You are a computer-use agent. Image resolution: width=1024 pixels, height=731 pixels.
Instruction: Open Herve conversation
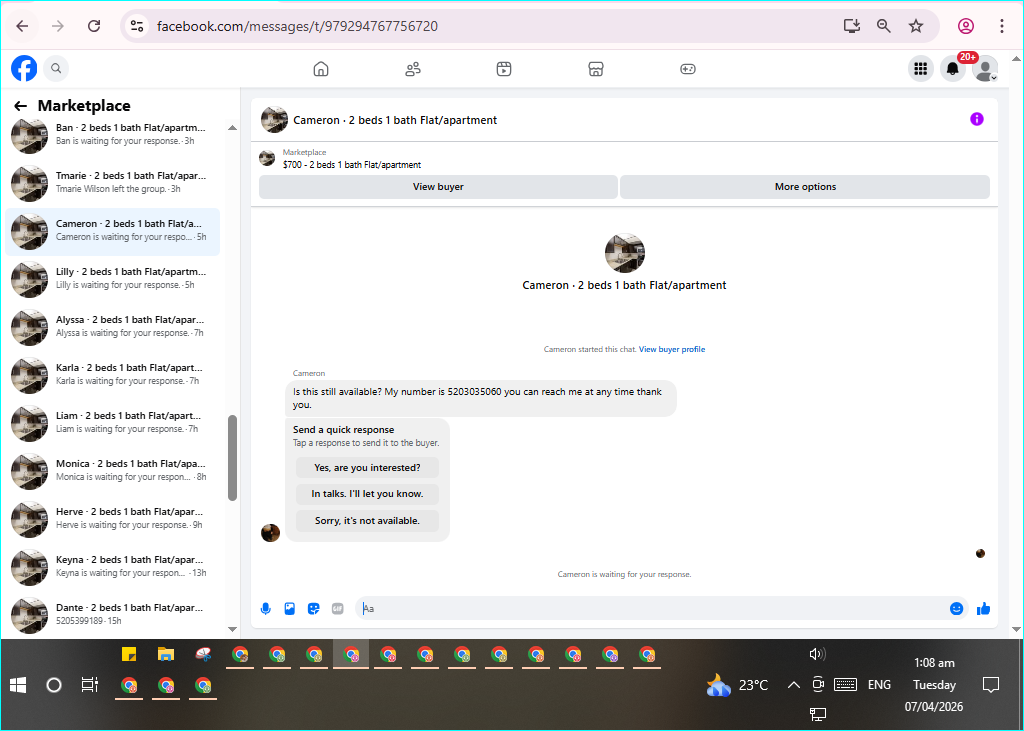(112, 520)
